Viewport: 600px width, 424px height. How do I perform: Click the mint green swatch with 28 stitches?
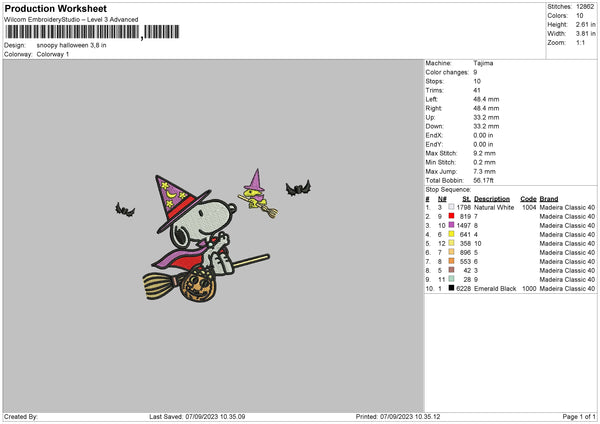point(451,279)
